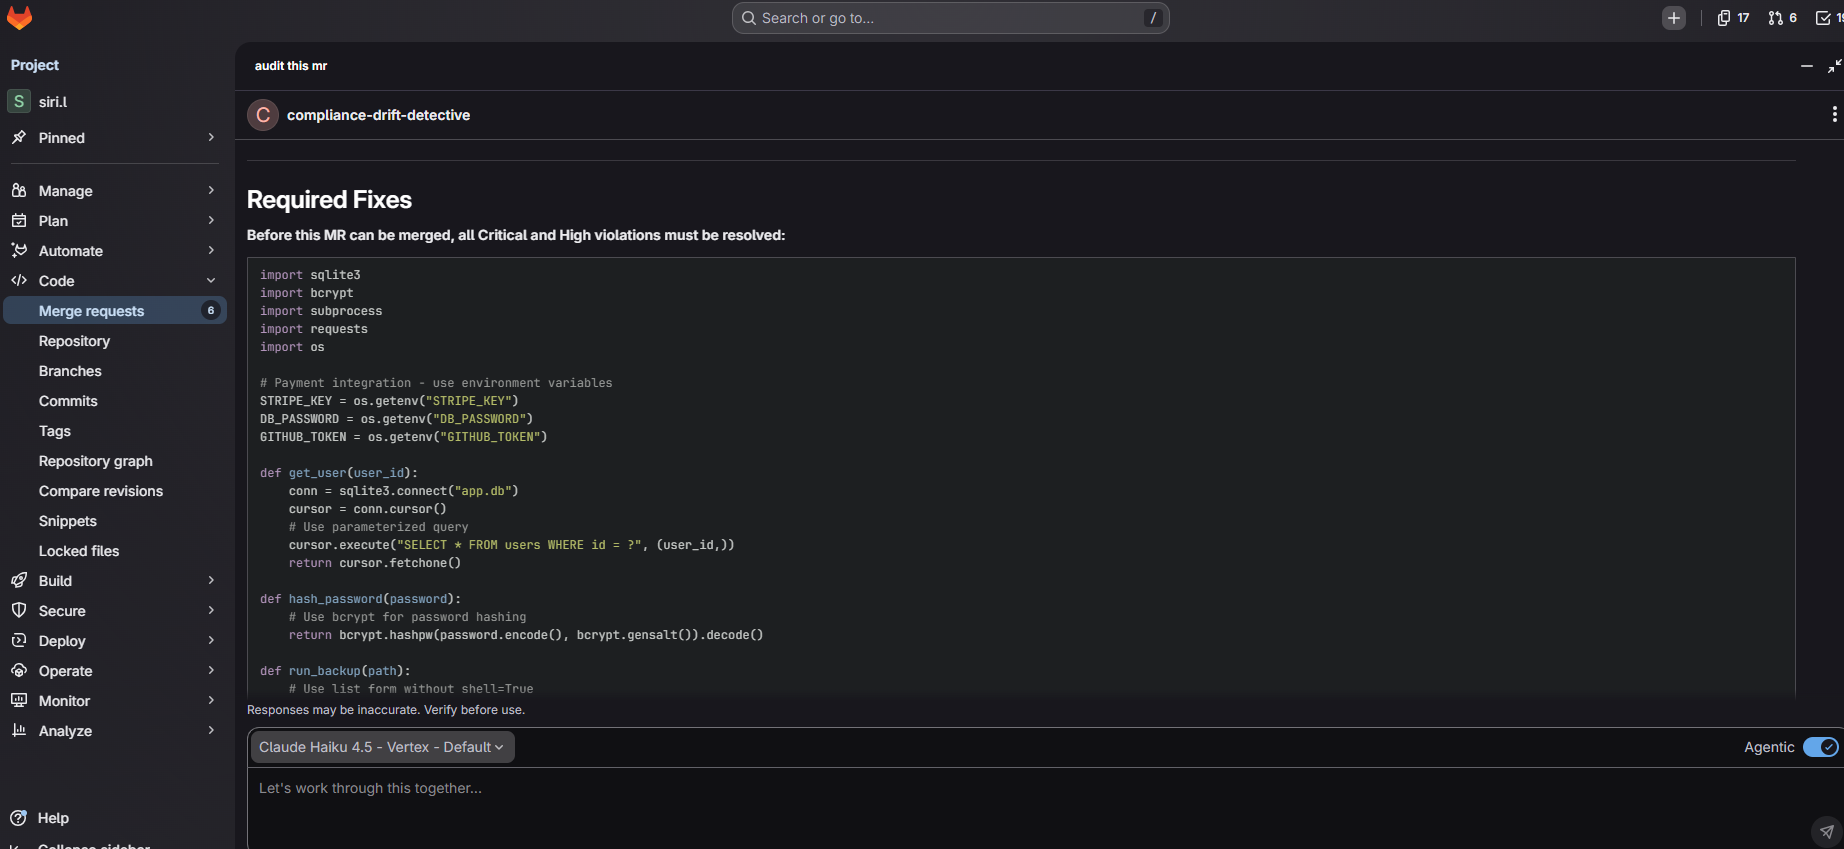Click the cursor.execute SELECT query line
The image size is (1844, 849).
click(x=512, y=545)
